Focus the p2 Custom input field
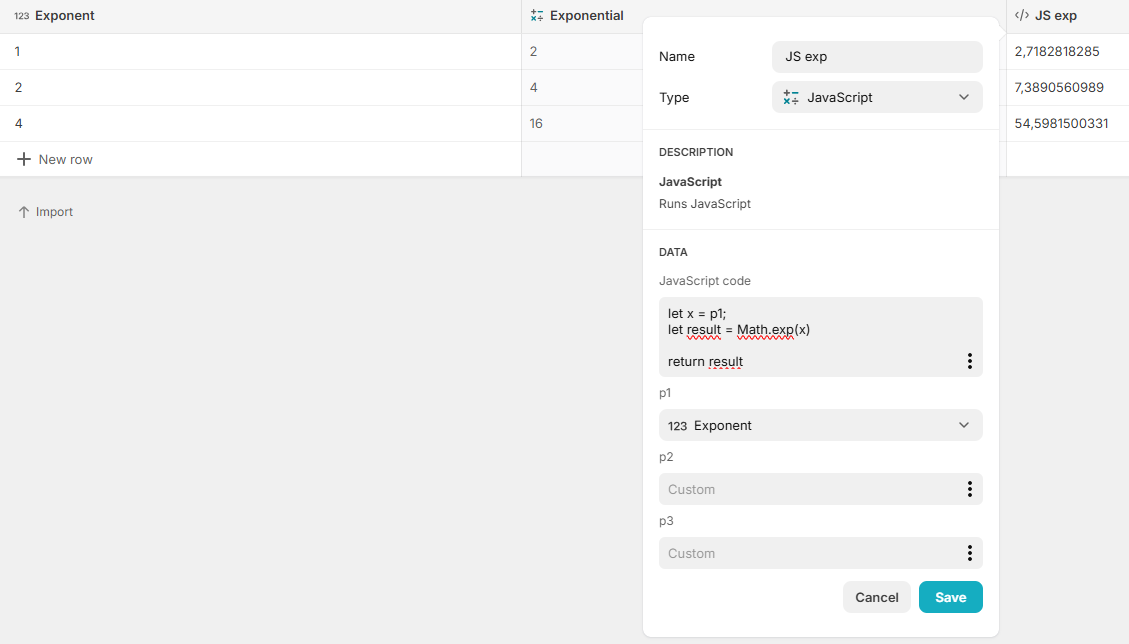 (805, 489)
